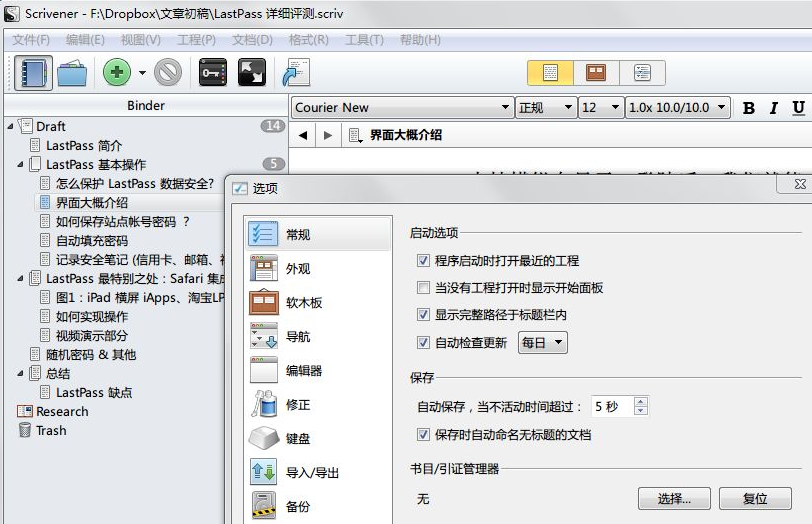Open the Collections folder toolbar icon
The height and width of the screenshot is (524, 812).
point(72,73)
